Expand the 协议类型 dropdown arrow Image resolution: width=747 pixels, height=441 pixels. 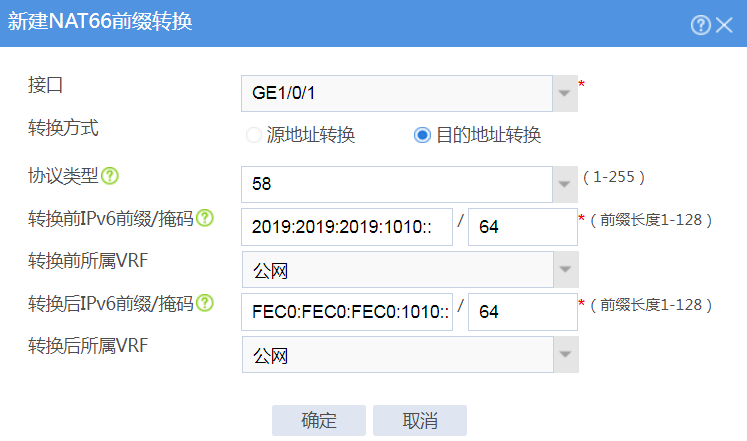(565, 184)
